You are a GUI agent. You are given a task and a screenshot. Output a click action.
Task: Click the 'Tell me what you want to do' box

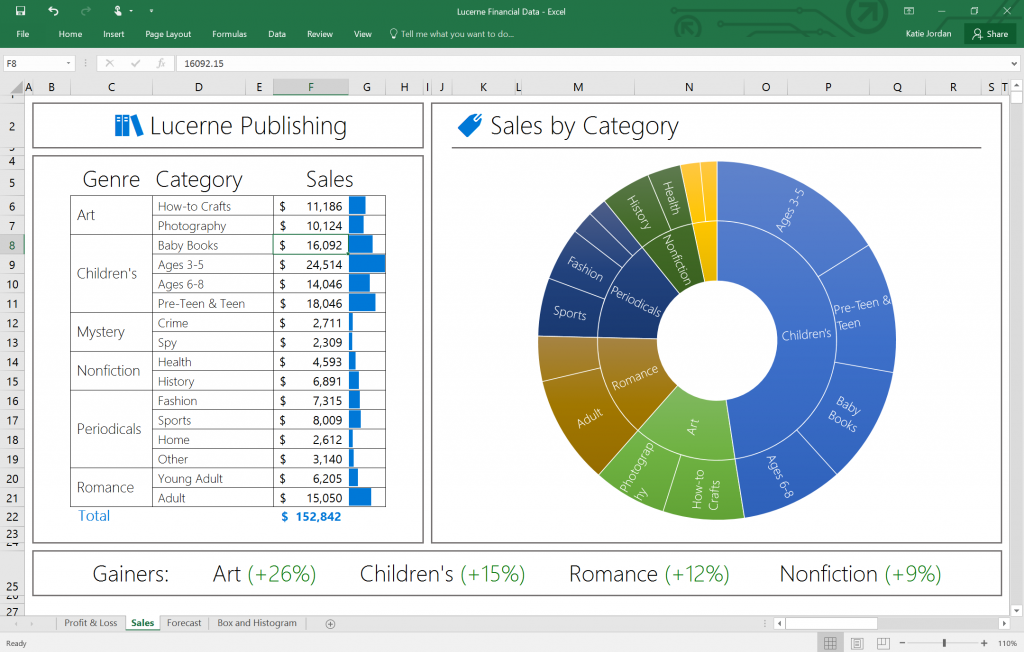[452, 34]
